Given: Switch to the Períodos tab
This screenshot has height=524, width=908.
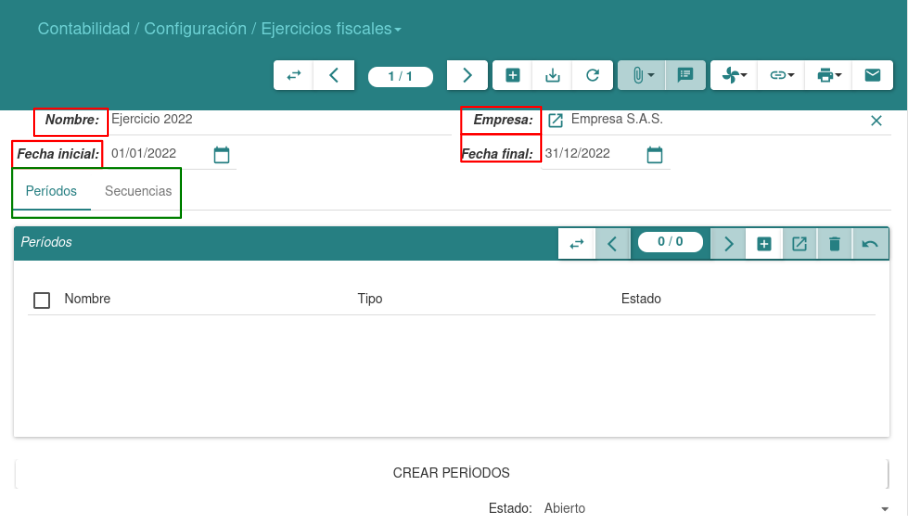Looking at the screenshot, I should (51, 191).
